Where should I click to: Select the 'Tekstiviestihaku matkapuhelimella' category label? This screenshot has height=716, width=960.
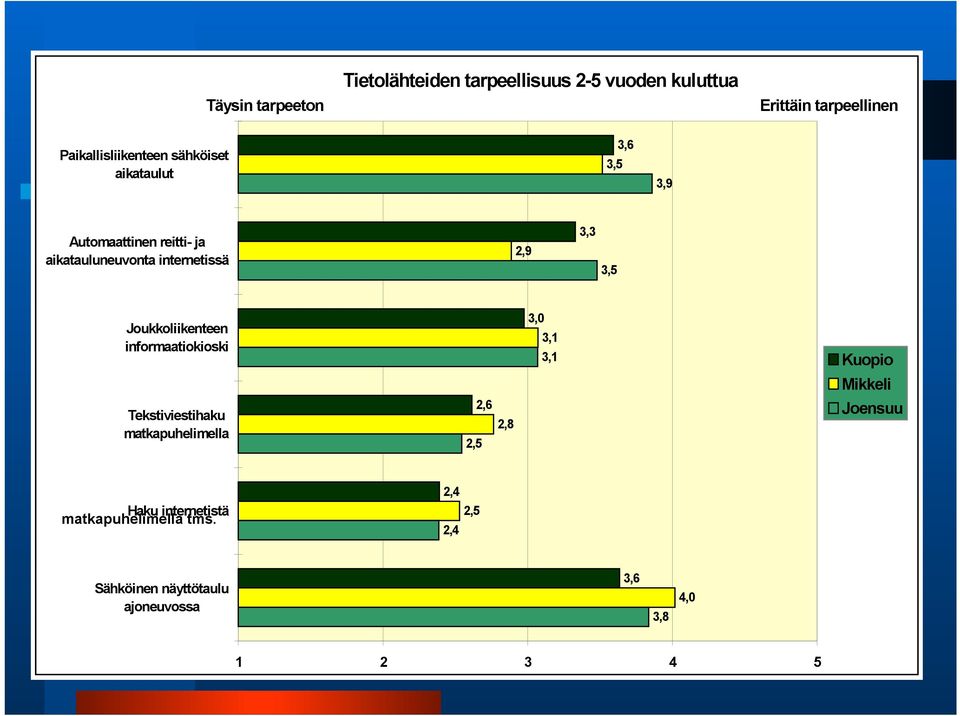(x=176, y=424)
